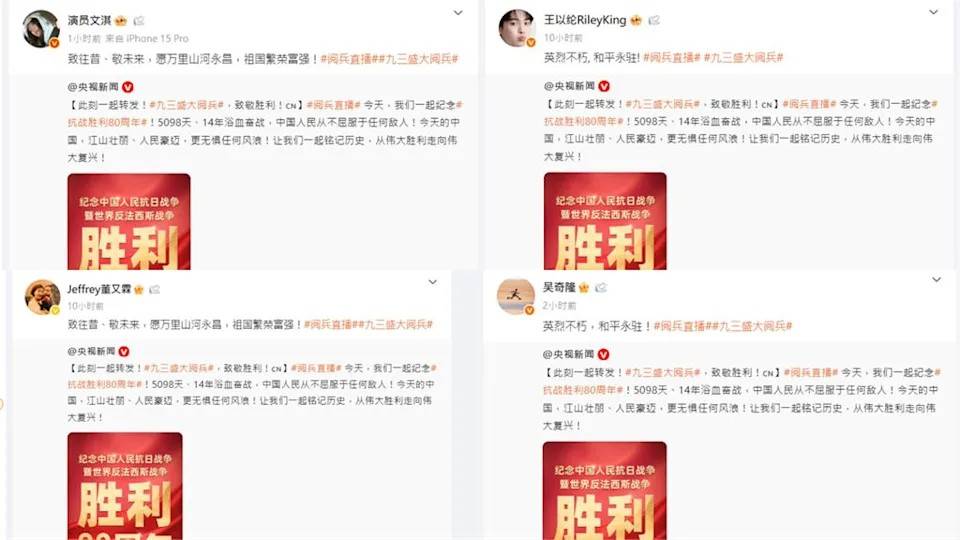This screenshot has width=960, height=540.
Task: Click the crown badge beside 演员文淇
Action: tap(121, 21)
